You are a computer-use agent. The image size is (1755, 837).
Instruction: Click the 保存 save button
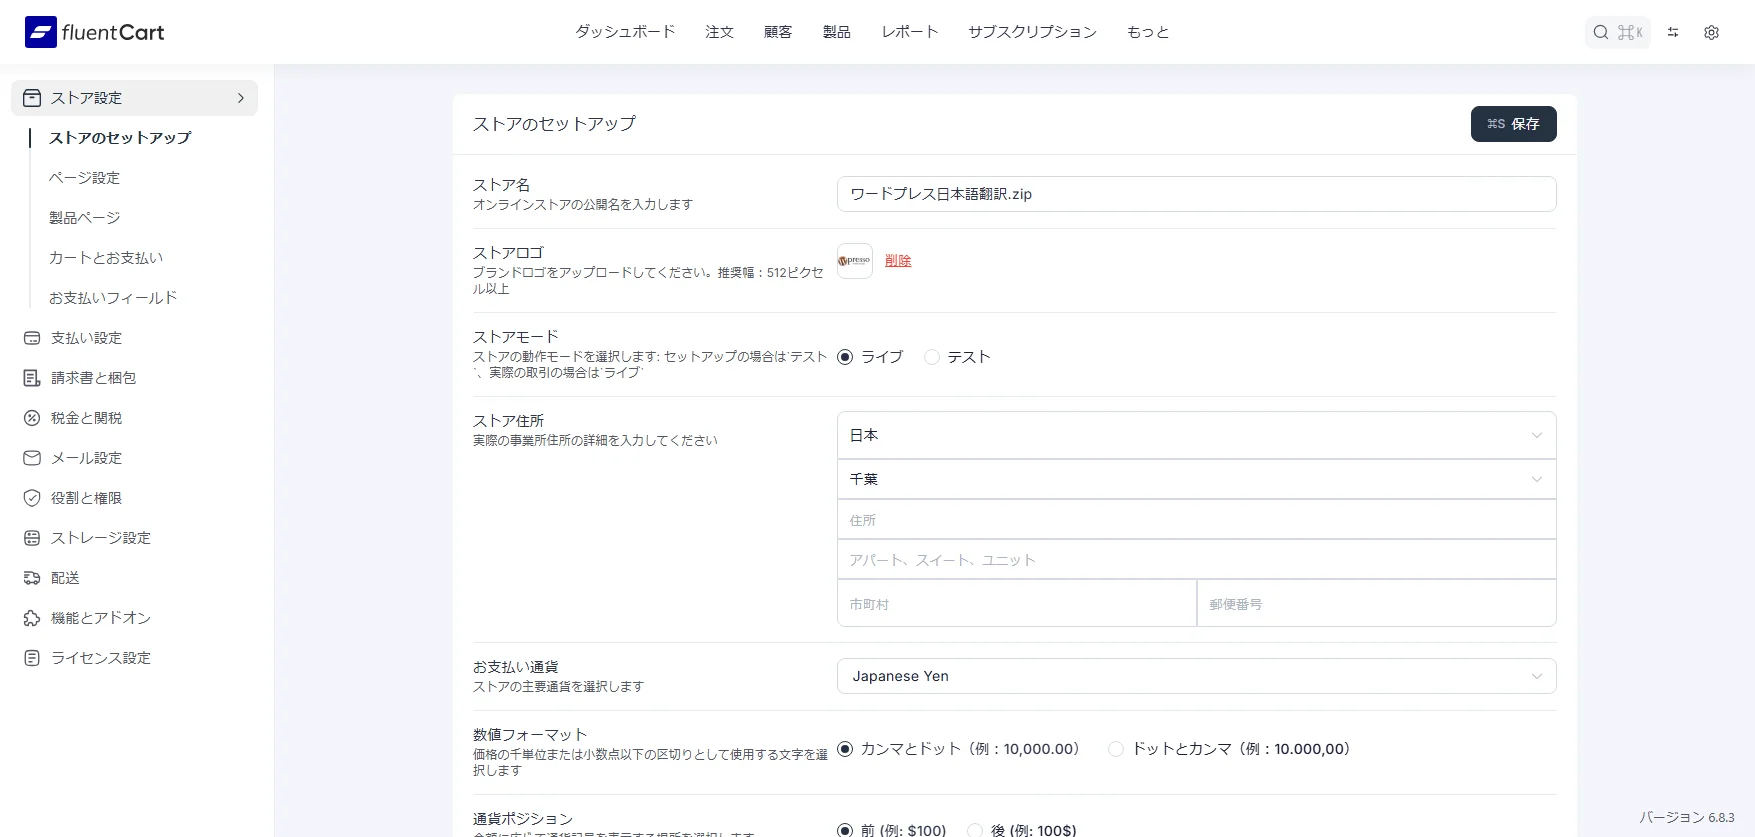(x=1513, y=124)
